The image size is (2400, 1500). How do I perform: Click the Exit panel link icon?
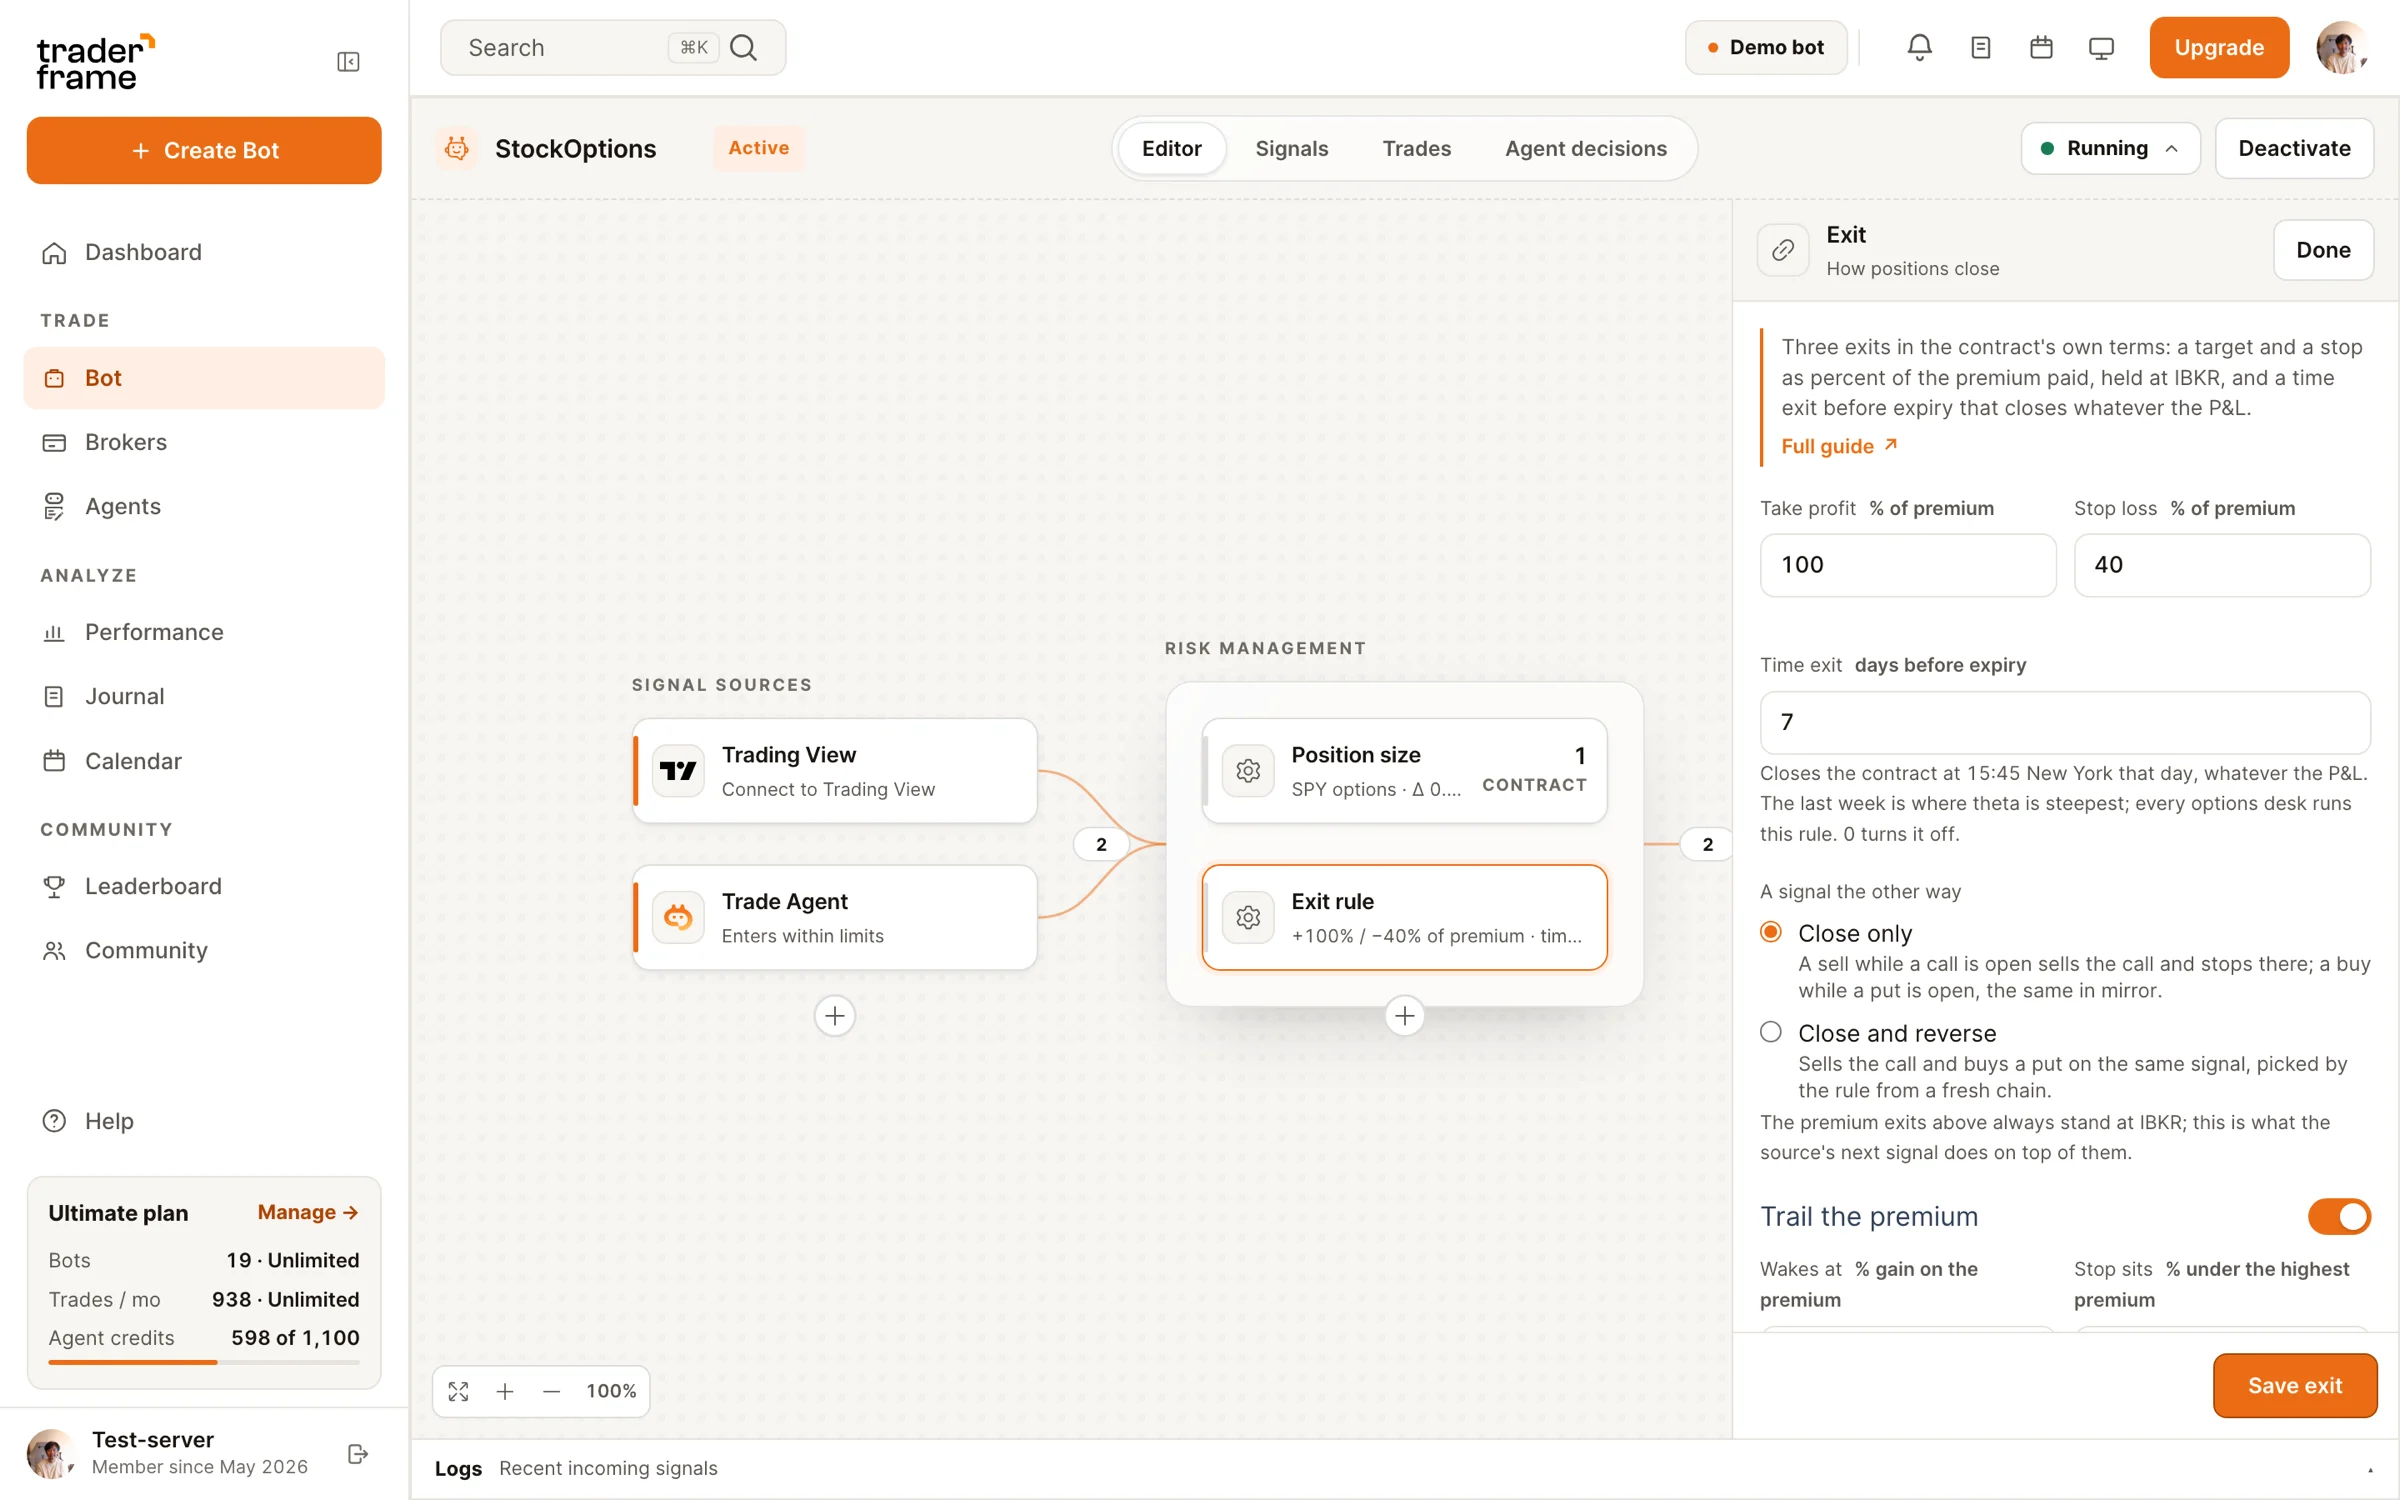1783,250
